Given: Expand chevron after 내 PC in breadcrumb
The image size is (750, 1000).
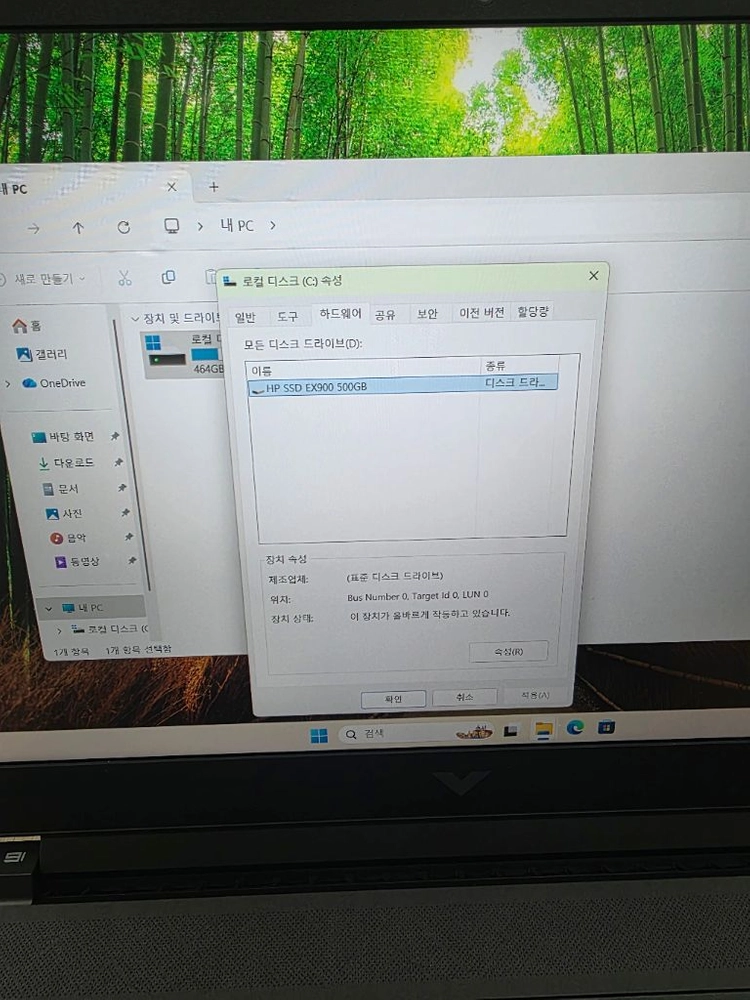Looking at the screenshot, I should 273,225.
